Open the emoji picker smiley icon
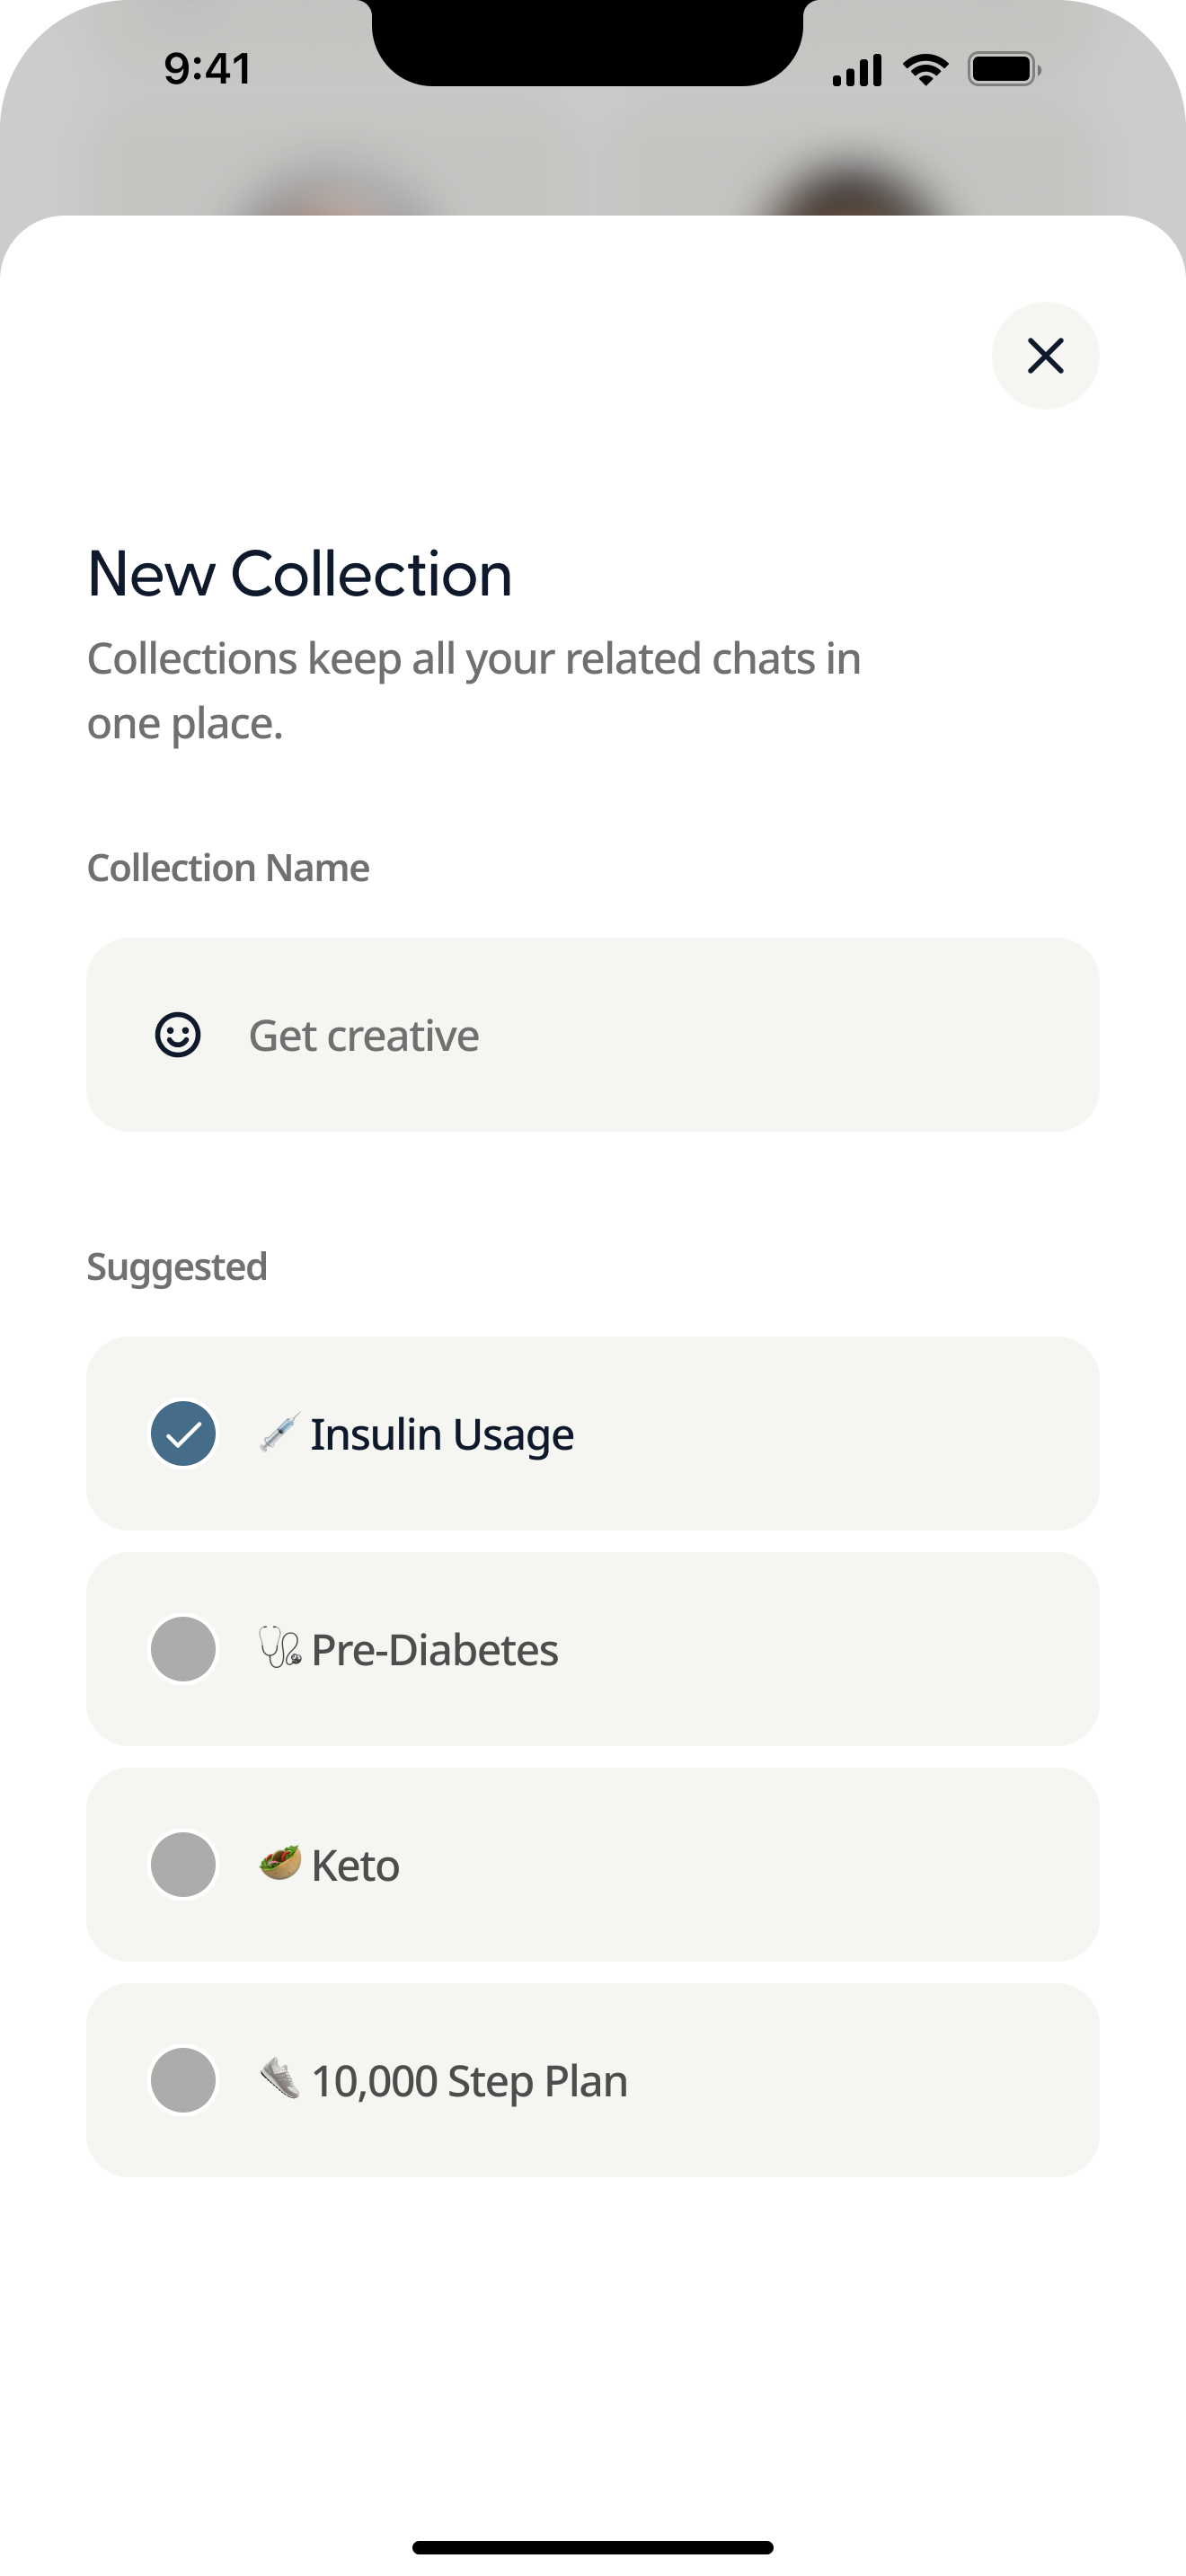1186x2576 pixels. coord(178,1035)
